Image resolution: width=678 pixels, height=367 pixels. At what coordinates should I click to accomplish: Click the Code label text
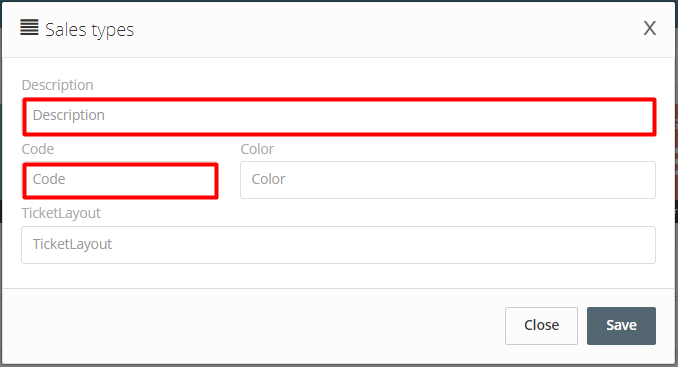pyautogui.click(x=38, y=149)
